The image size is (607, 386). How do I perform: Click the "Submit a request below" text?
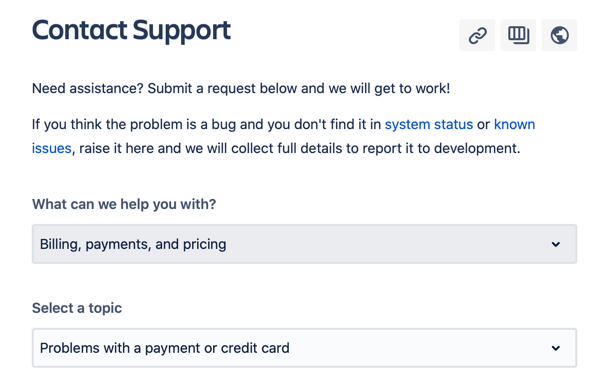tap(222, 89)
